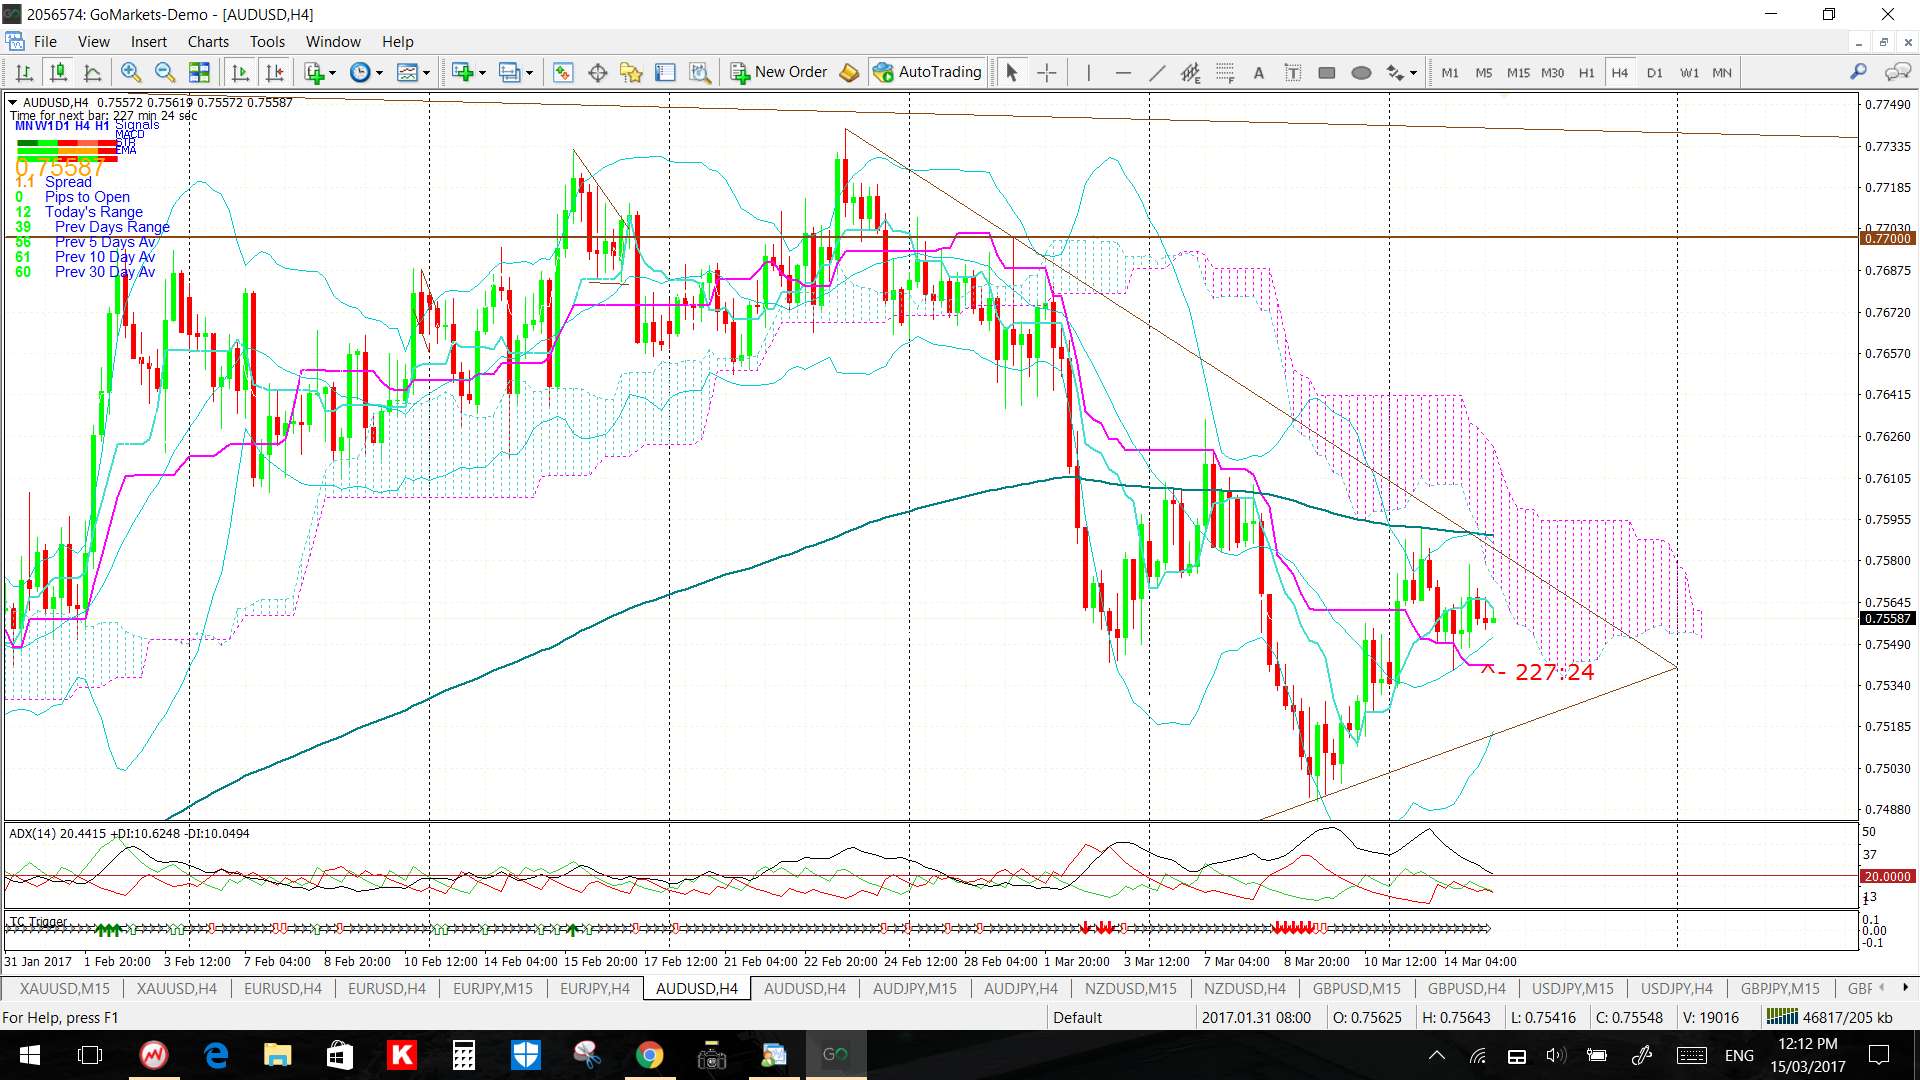Expand the indicators list dropdown arrow
This screenshot has height=1080, width=1920.
[x=333, y=73]
